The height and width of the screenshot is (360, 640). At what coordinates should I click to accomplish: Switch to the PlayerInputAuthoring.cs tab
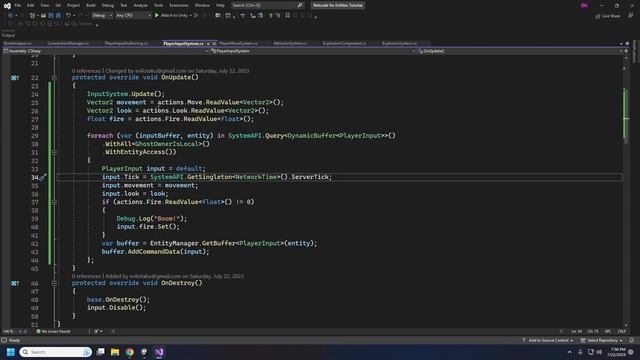pyautogui.click(x=126, y=43)
